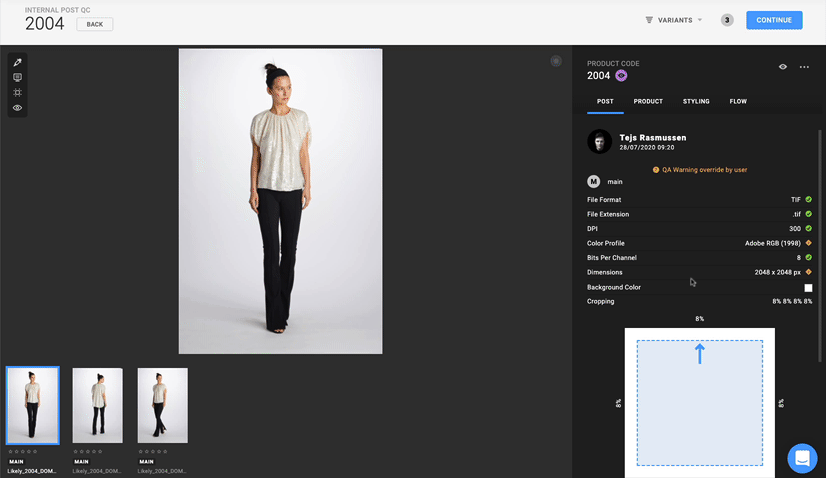Select the third side-view thumbnail
This screenshot has height=478, width=826.
[162, 405]
